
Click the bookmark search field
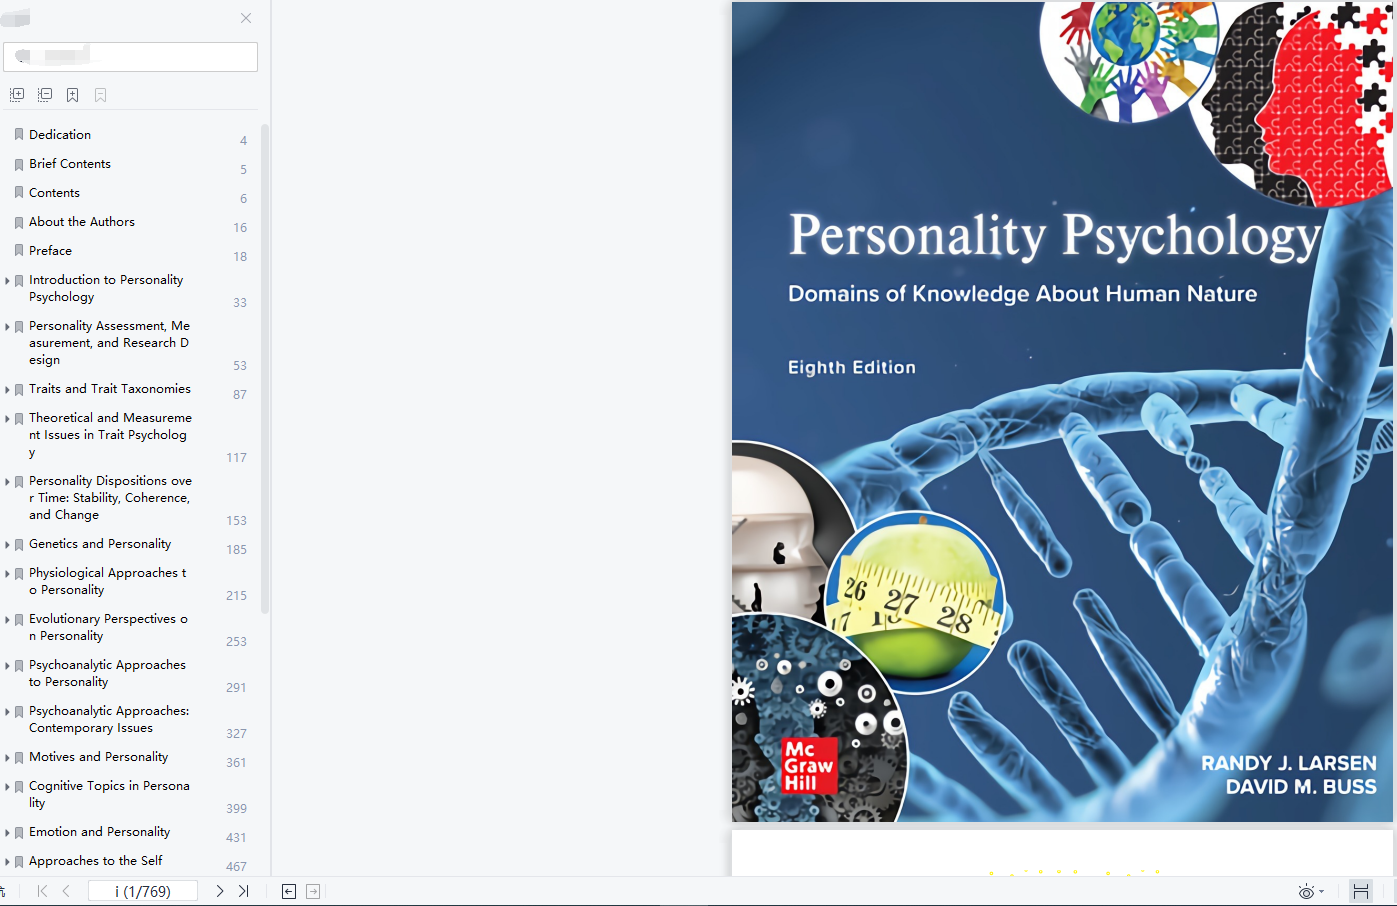pos(130,56)
